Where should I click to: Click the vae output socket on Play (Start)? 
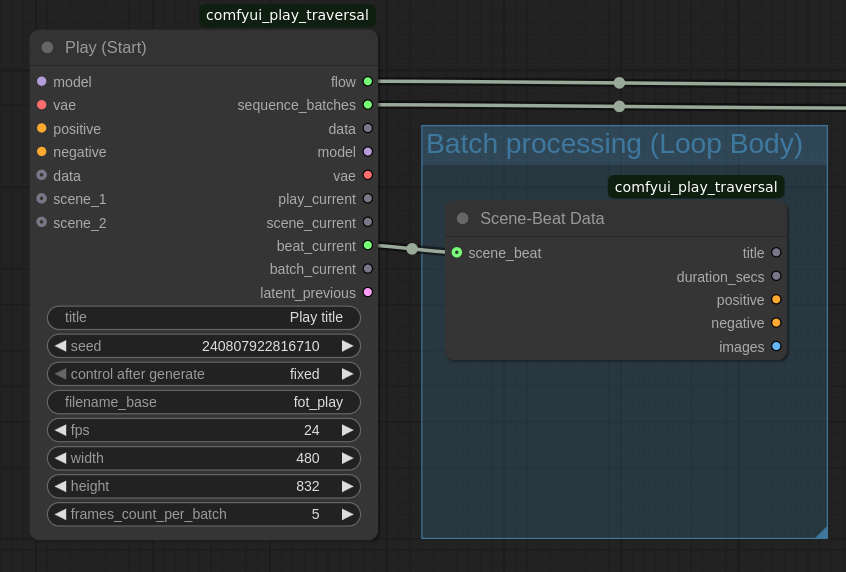pyautogui.click(x=368, y=175)
